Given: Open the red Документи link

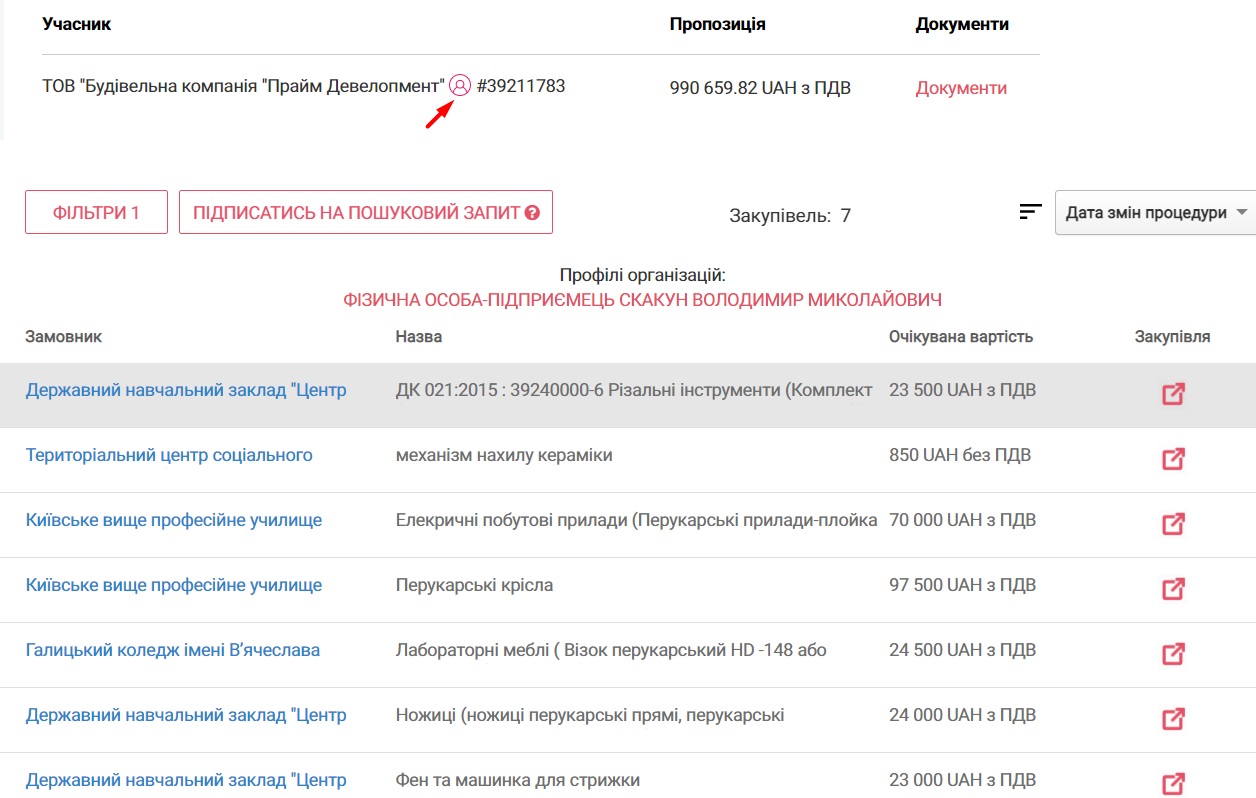Looking at the screenshot, I should tap(961, 88).
